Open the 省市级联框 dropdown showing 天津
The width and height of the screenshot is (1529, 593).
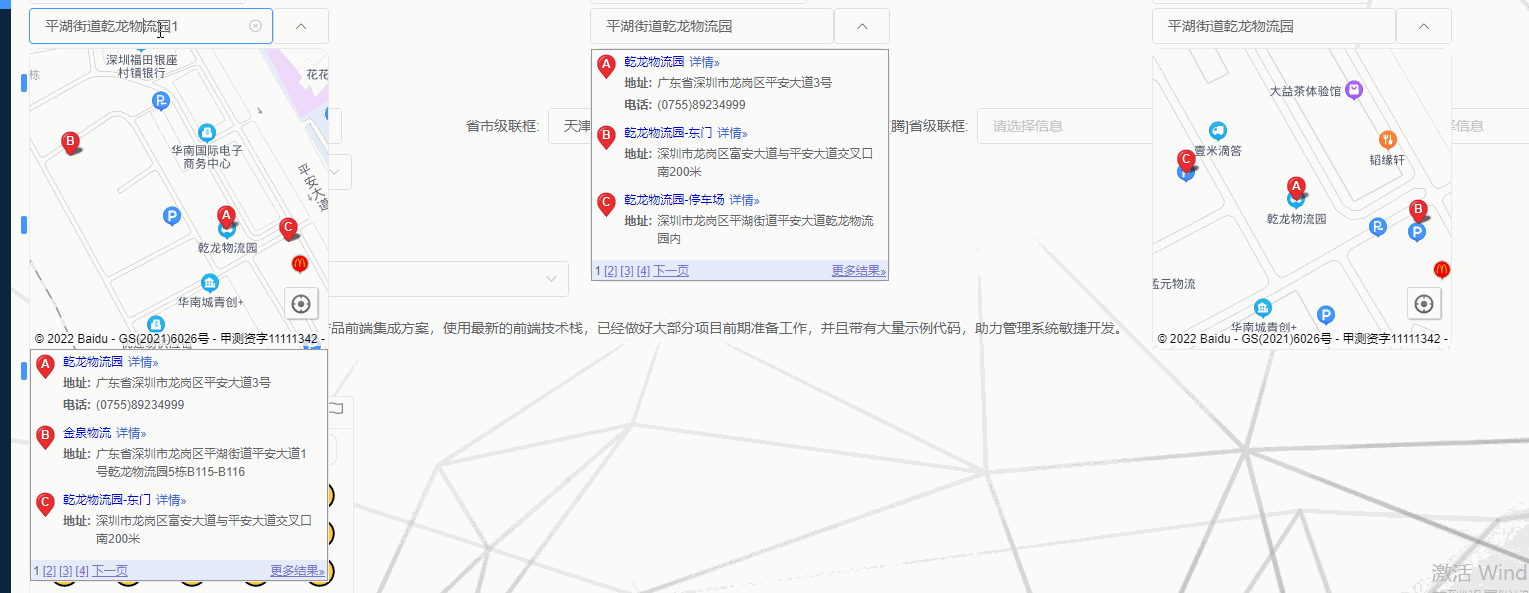click(x=569, y=126)
